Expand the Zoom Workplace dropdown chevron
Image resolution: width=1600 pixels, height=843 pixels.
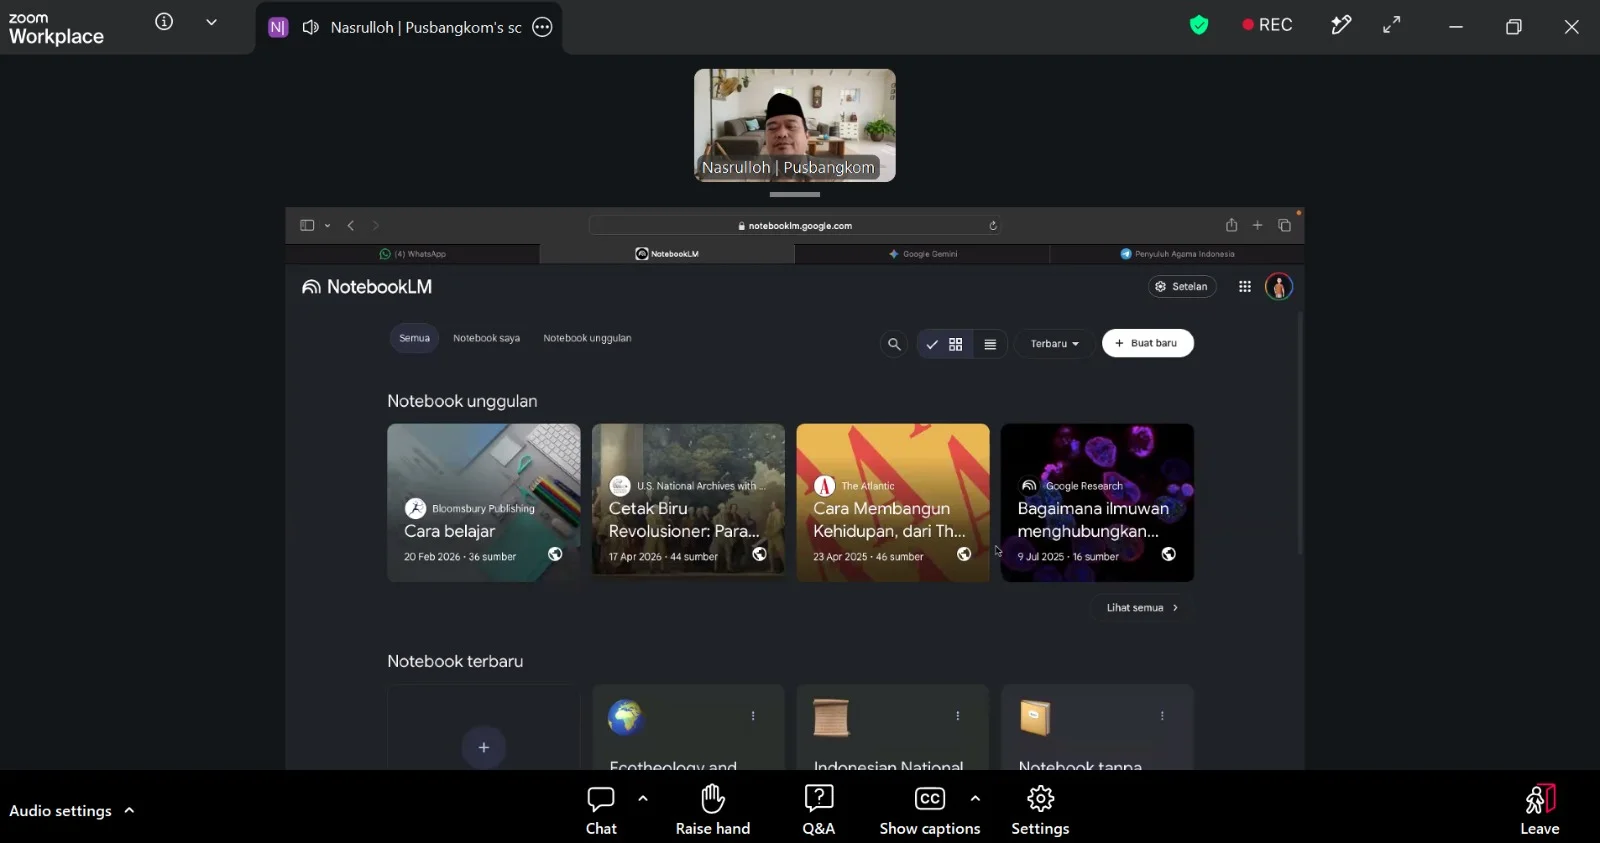click(211, 22)
